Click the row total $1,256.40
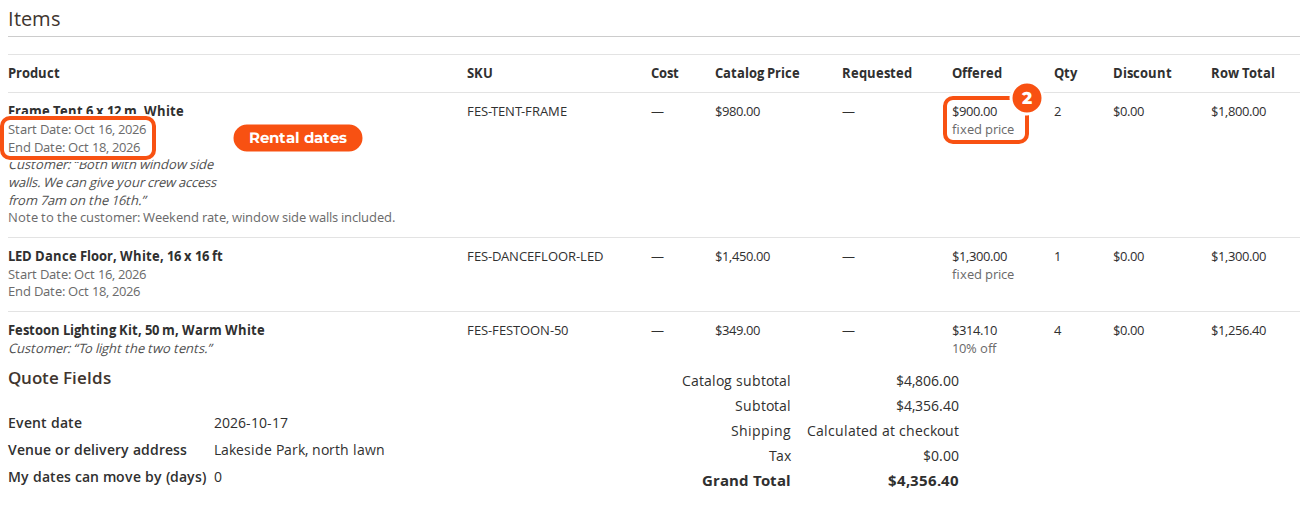 coord(1238,330)
